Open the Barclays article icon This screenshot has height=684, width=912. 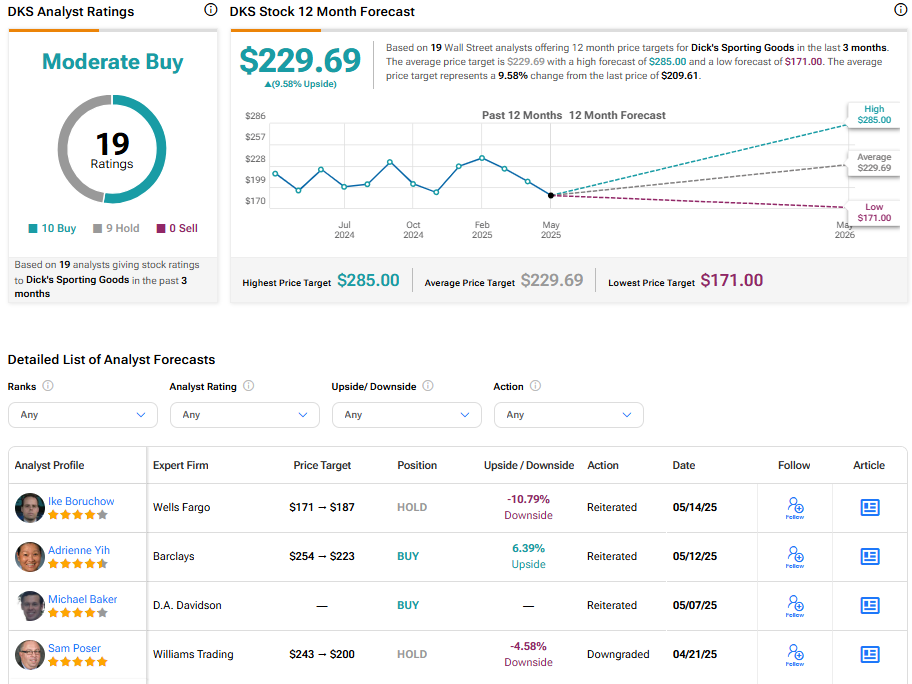click(870, 556)
